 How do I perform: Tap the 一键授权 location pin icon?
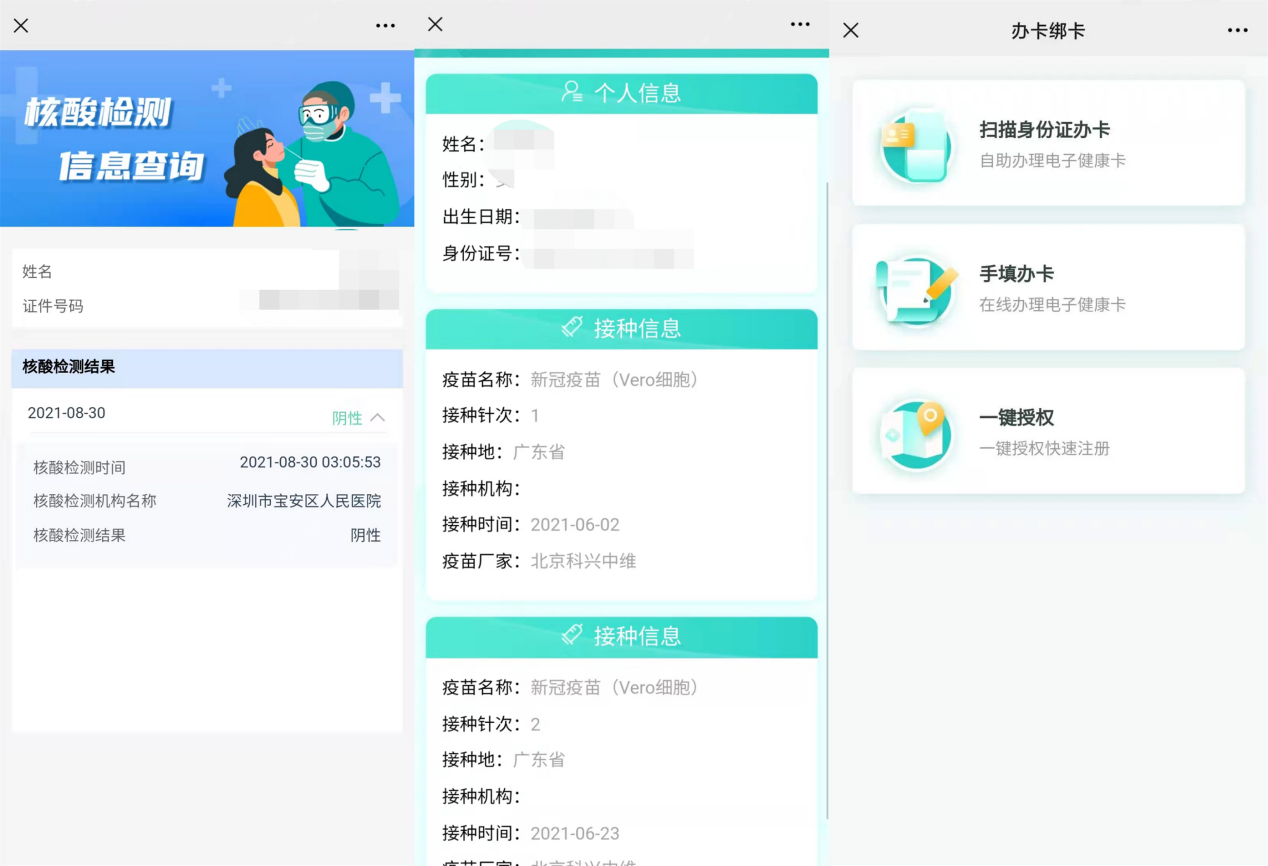[915, 433]
